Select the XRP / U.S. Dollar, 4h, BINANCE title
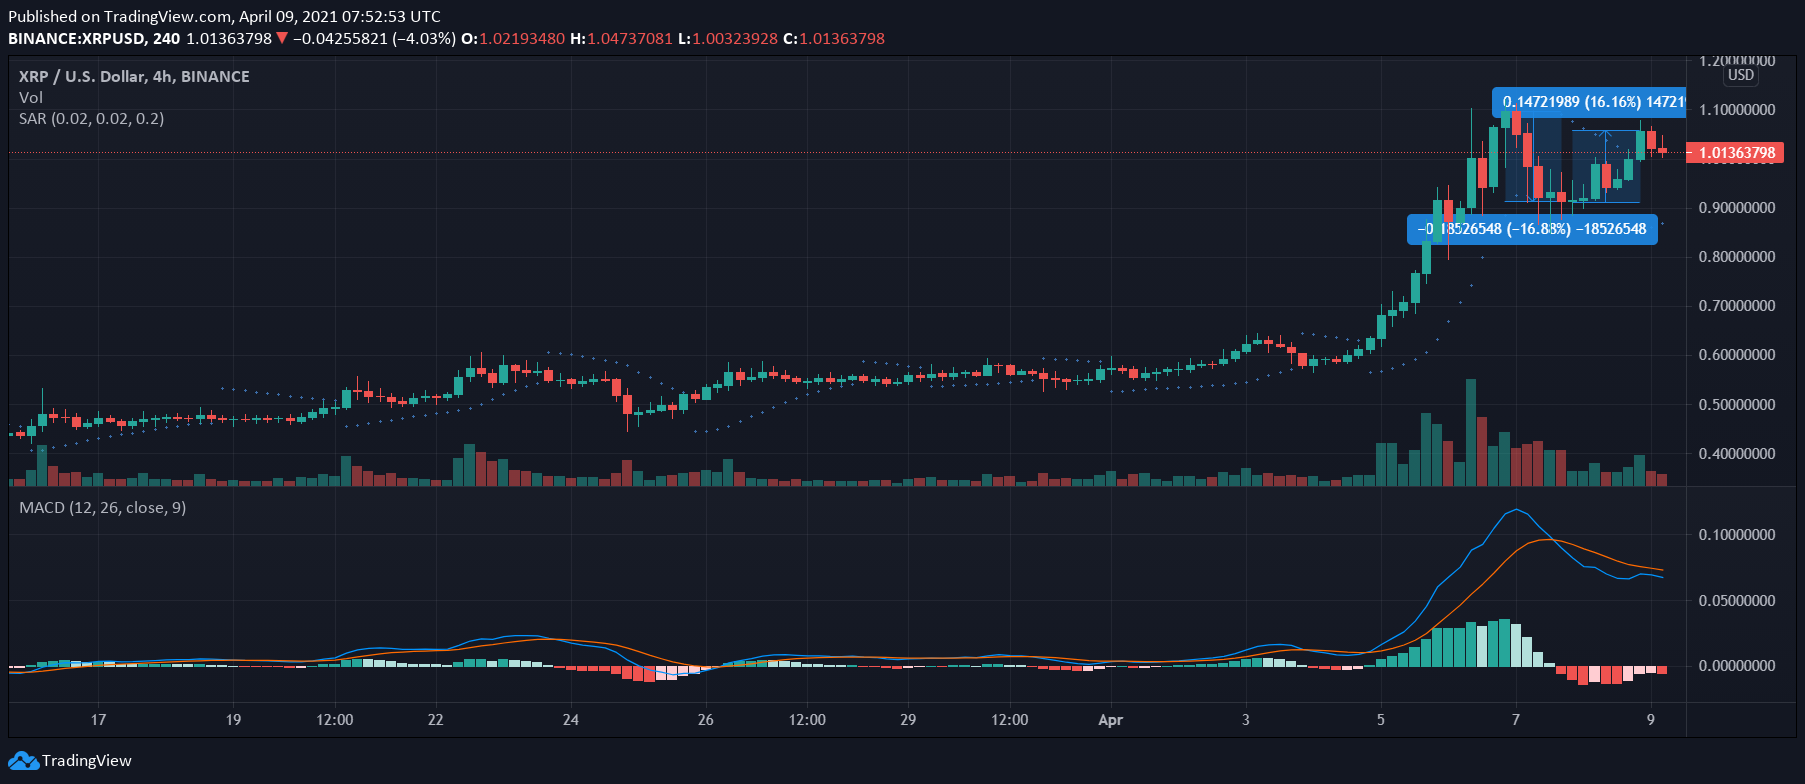Viewport: 1805px width, 784px height. tap(134, 76)
